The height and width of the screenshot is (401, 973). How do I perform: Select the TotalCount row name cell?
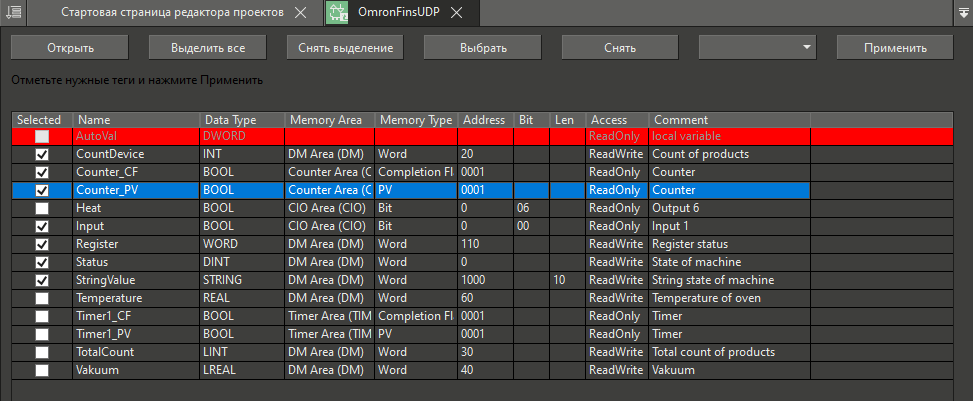tap(135, 352)
